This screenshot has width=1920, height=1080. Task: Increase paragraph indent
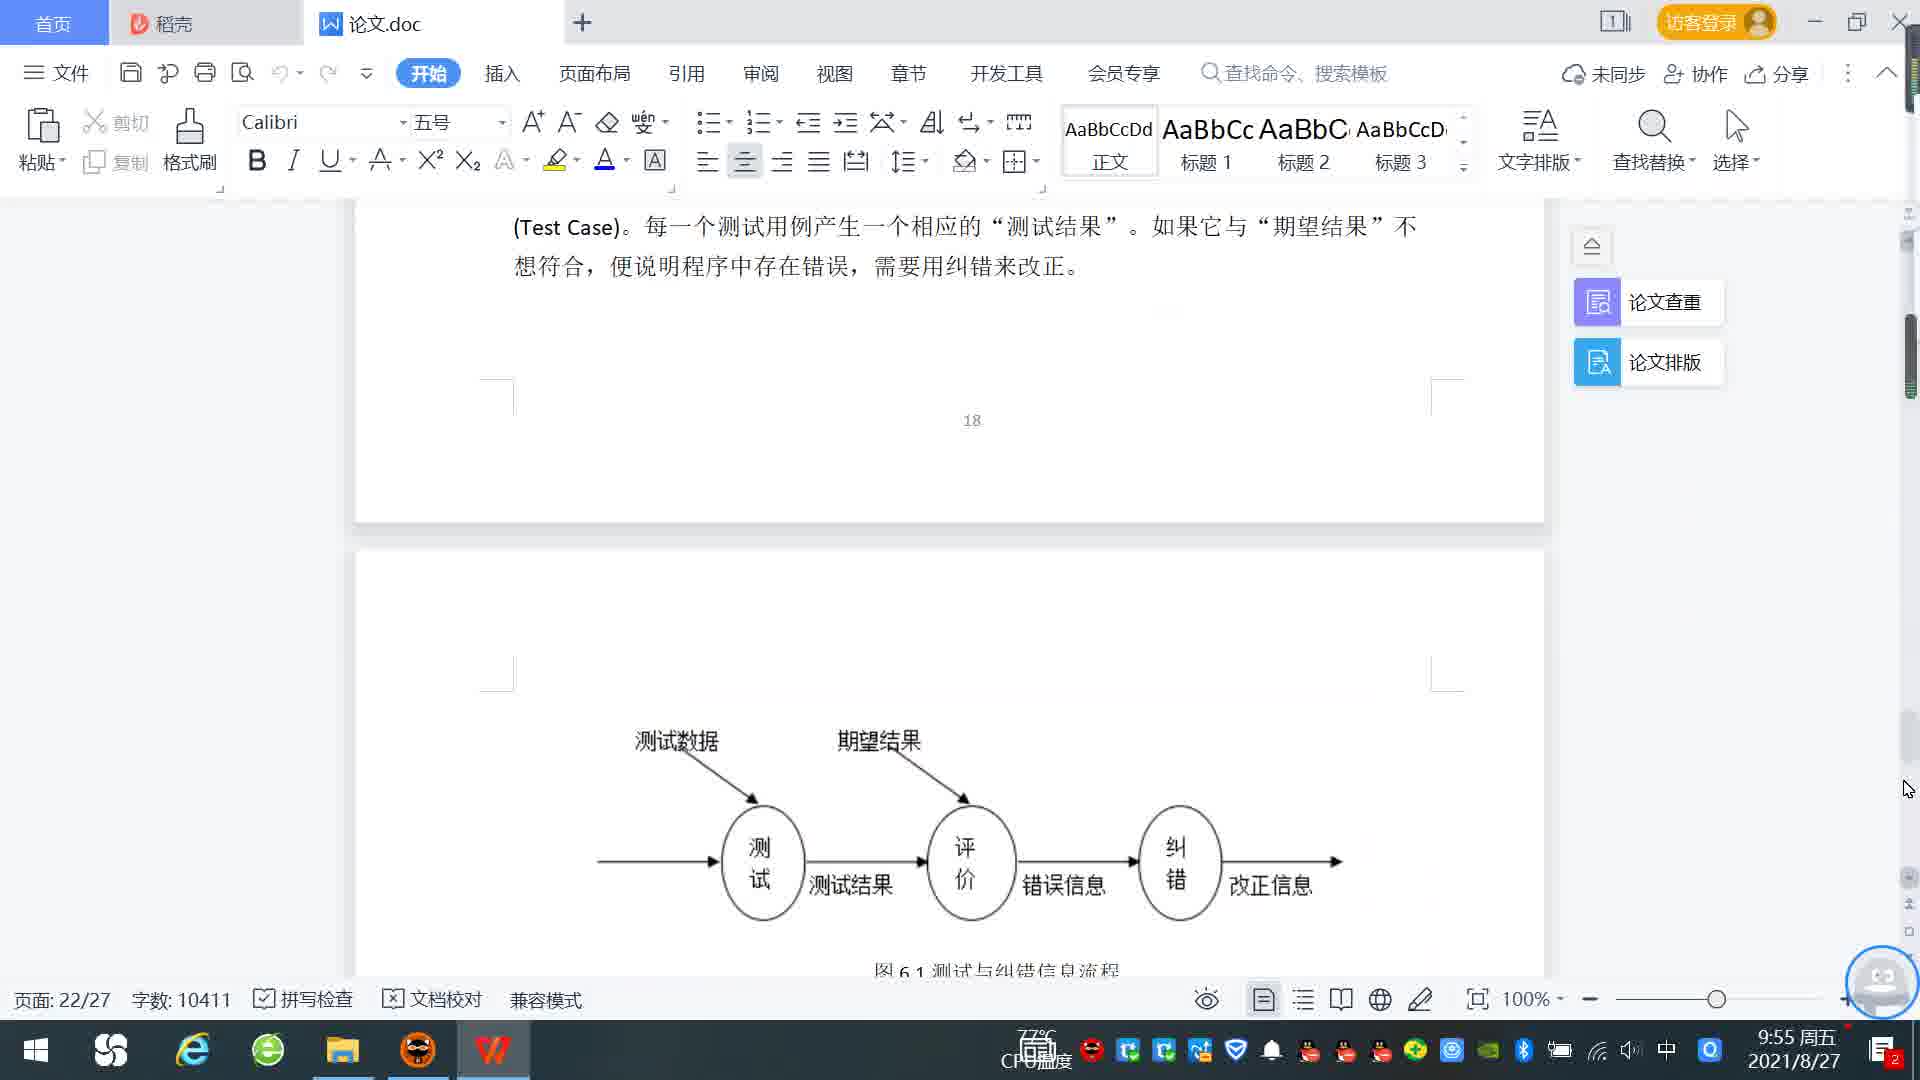(845, 122)
